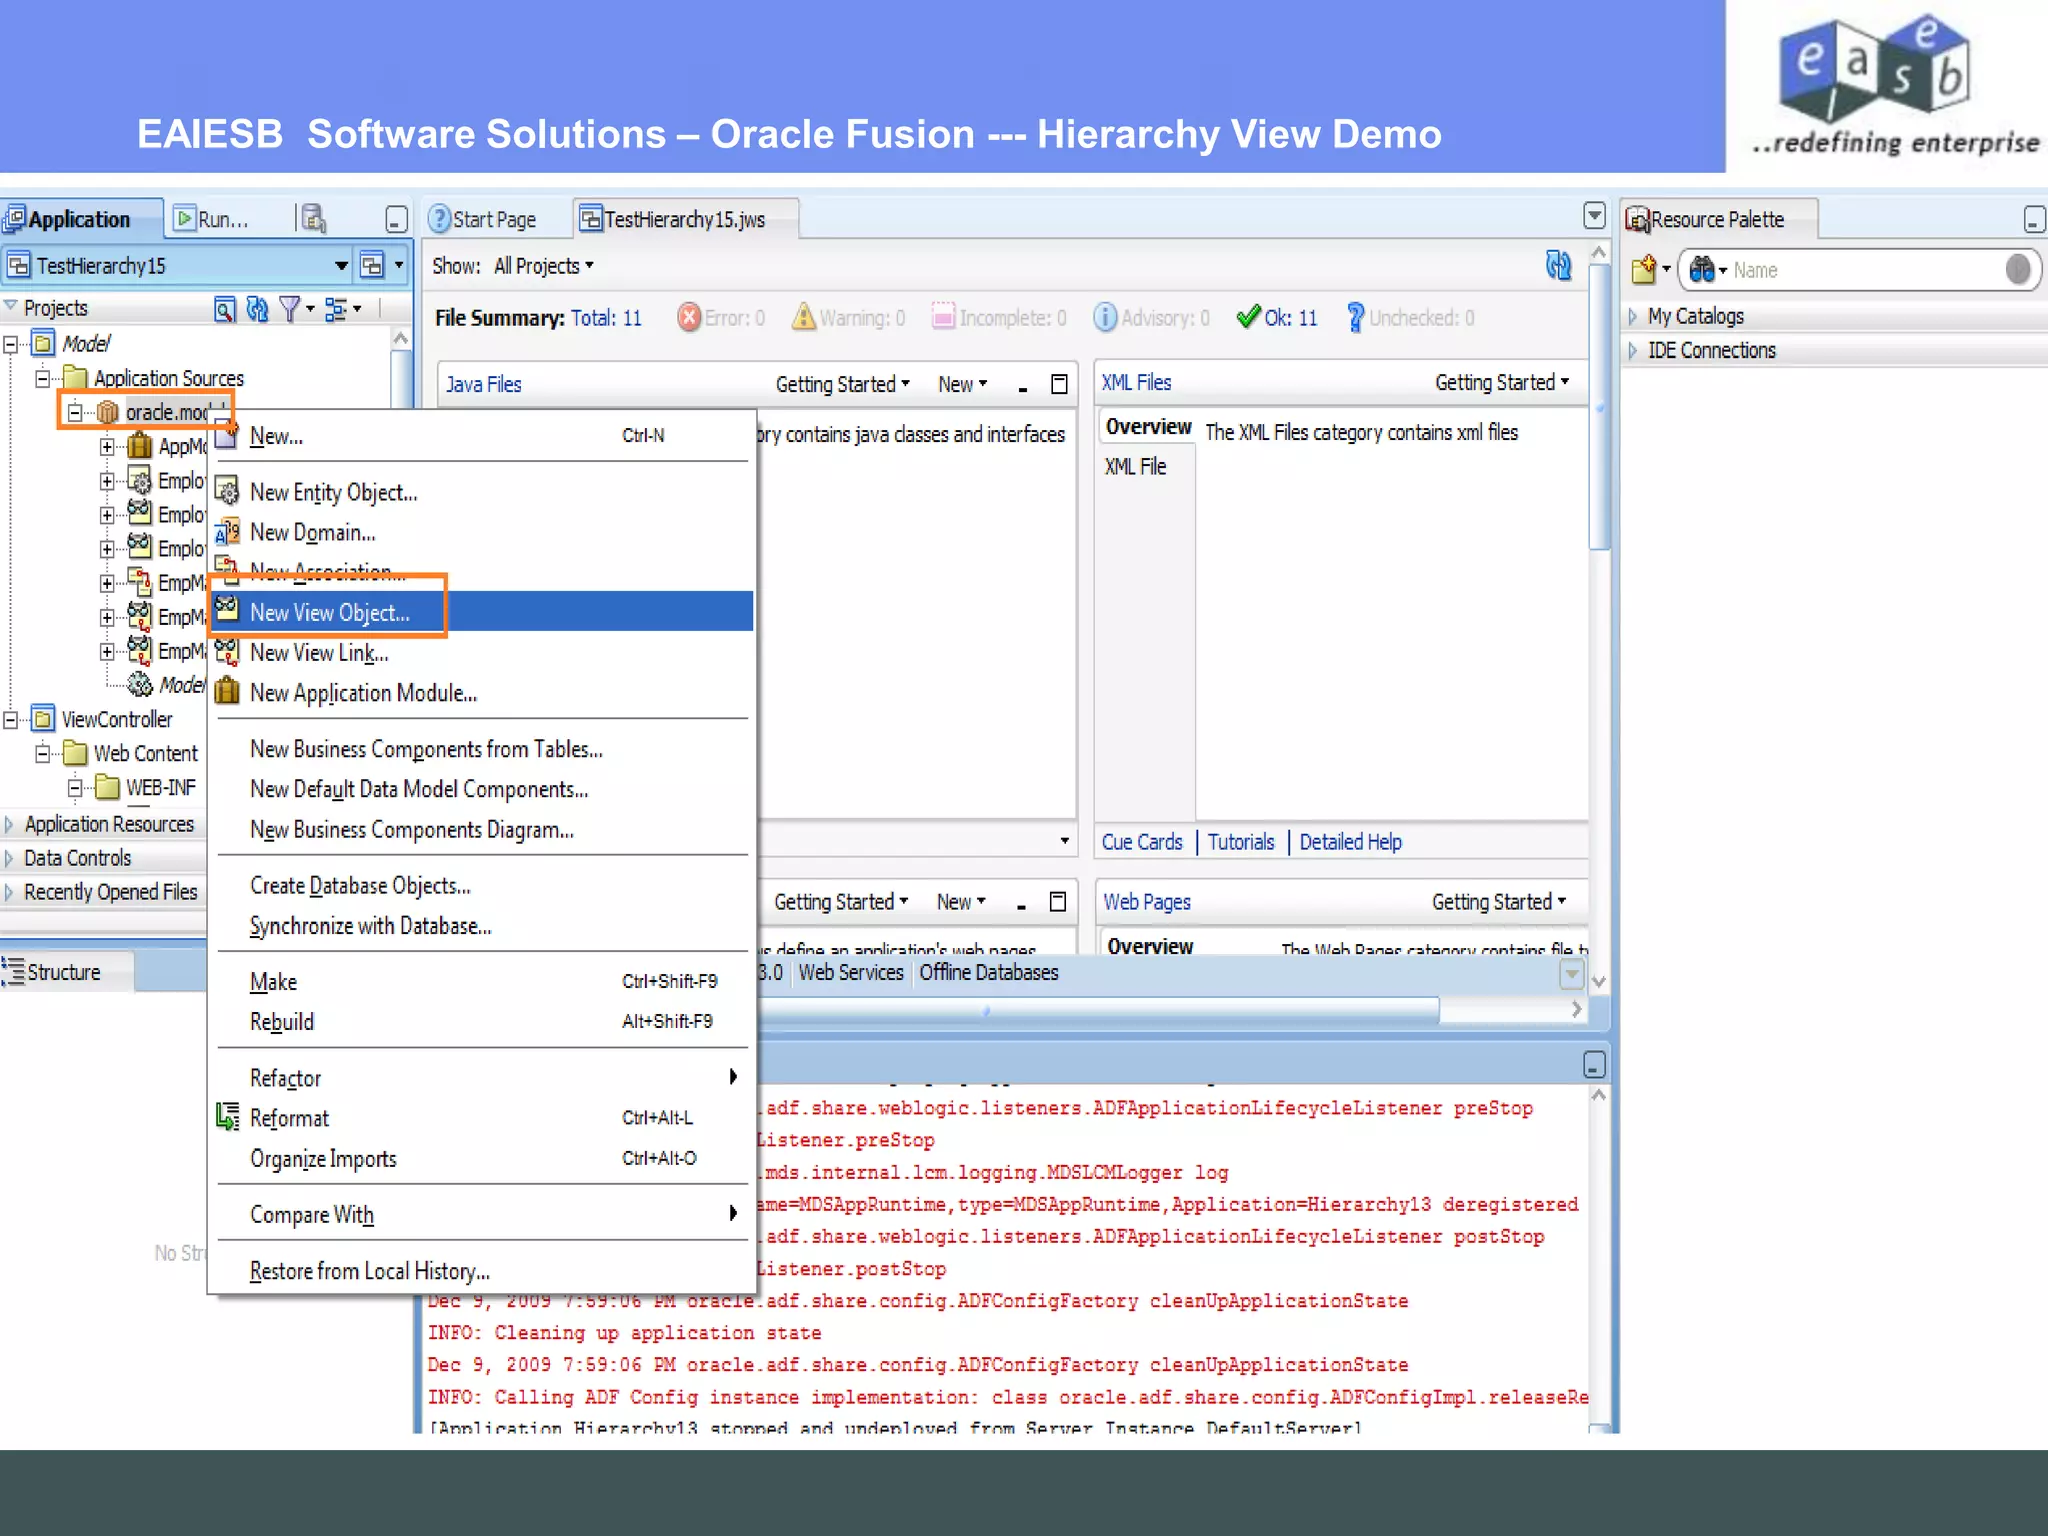
Task: Collapse the ViewController project node
Action: (x=11, y=719)
